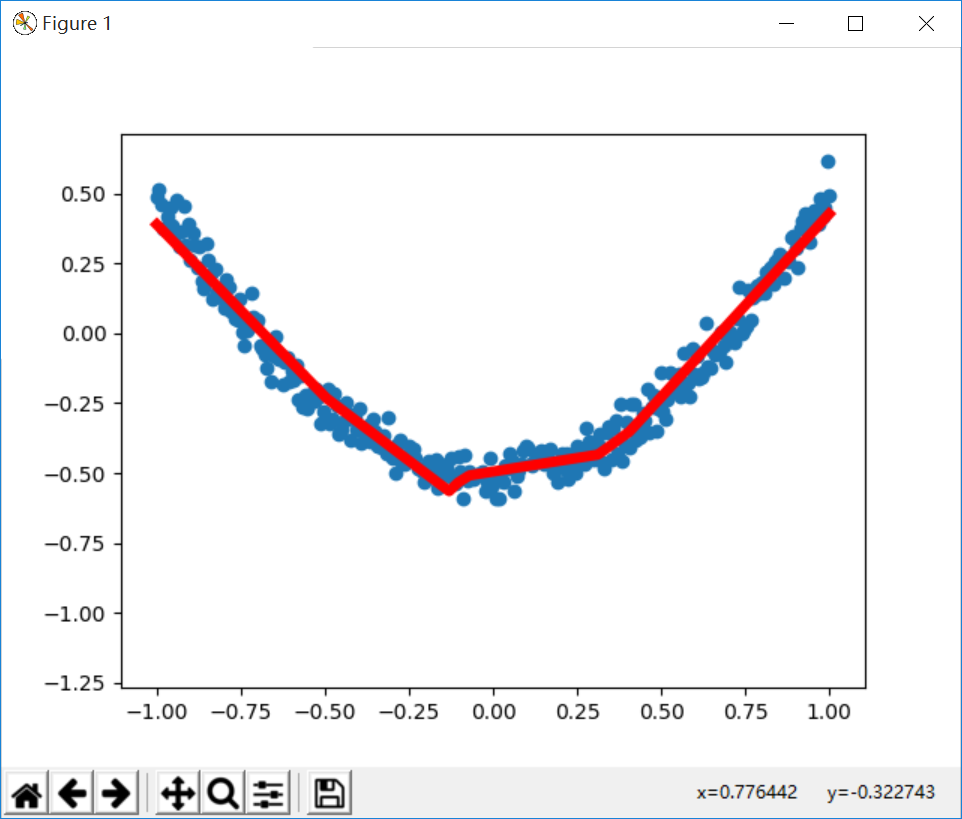Click y-axis tick label −0.75
Image resolution: width=962 pixels, height=819 pixels.
pos(74,544)
